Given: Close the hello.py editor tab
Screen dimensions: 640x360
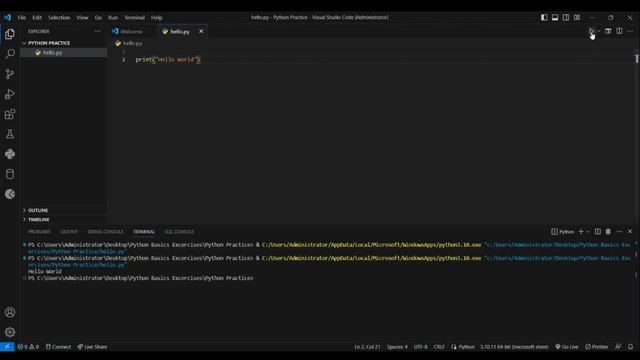Looking at the screenshot, I should pyautogui.click(x=201, y=31).
